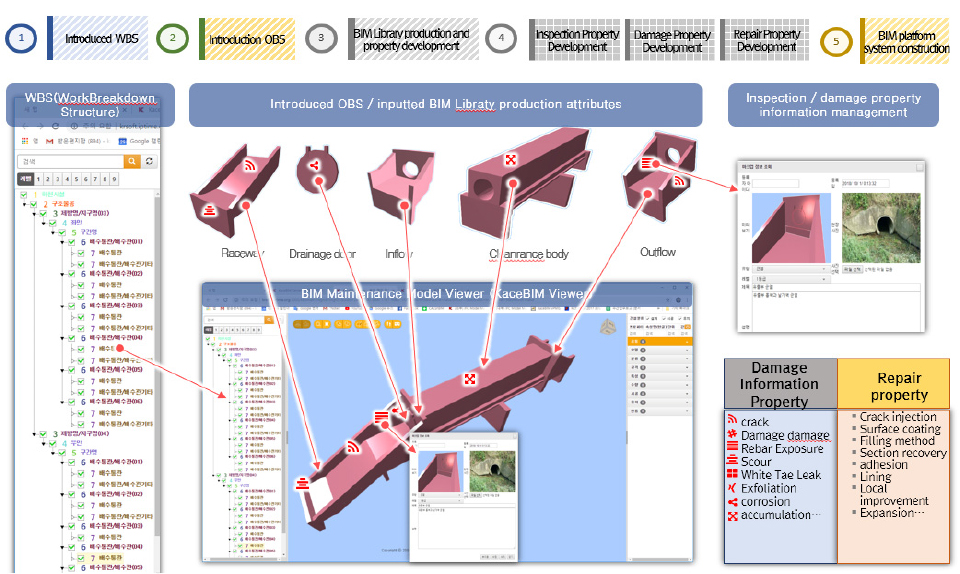Image resolution: width=960 pixels, height=574 pixels.
Task: Click the crack legend icon
Action: coord(732,420)
